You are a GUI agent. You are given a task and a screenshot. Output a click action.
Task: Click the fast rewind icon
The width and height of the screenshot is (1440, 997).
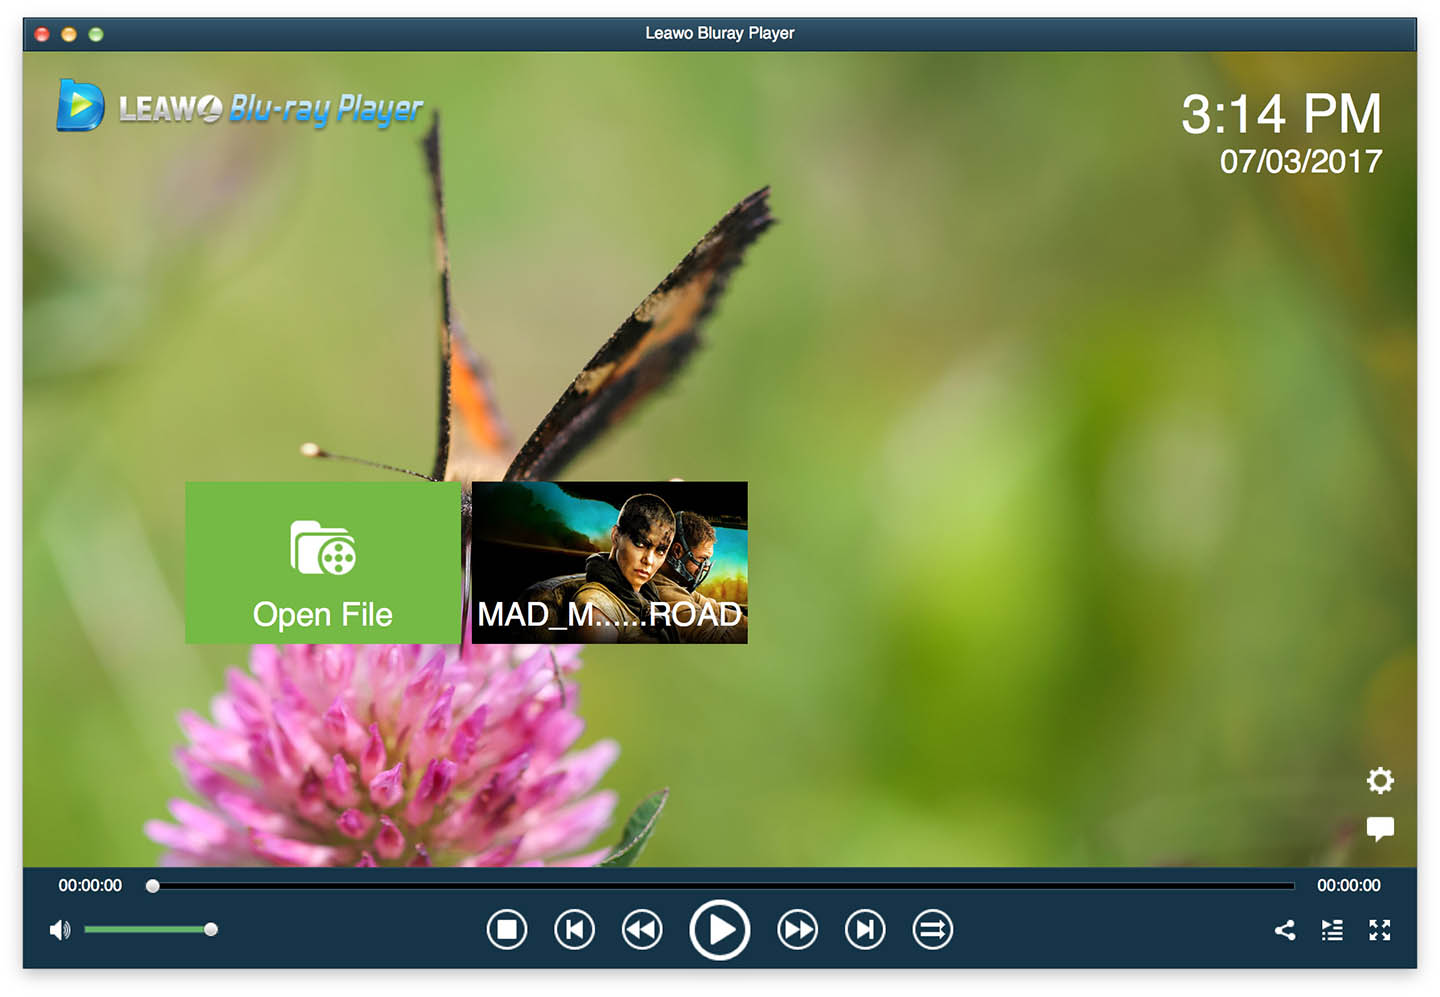(x=641, y=929)
